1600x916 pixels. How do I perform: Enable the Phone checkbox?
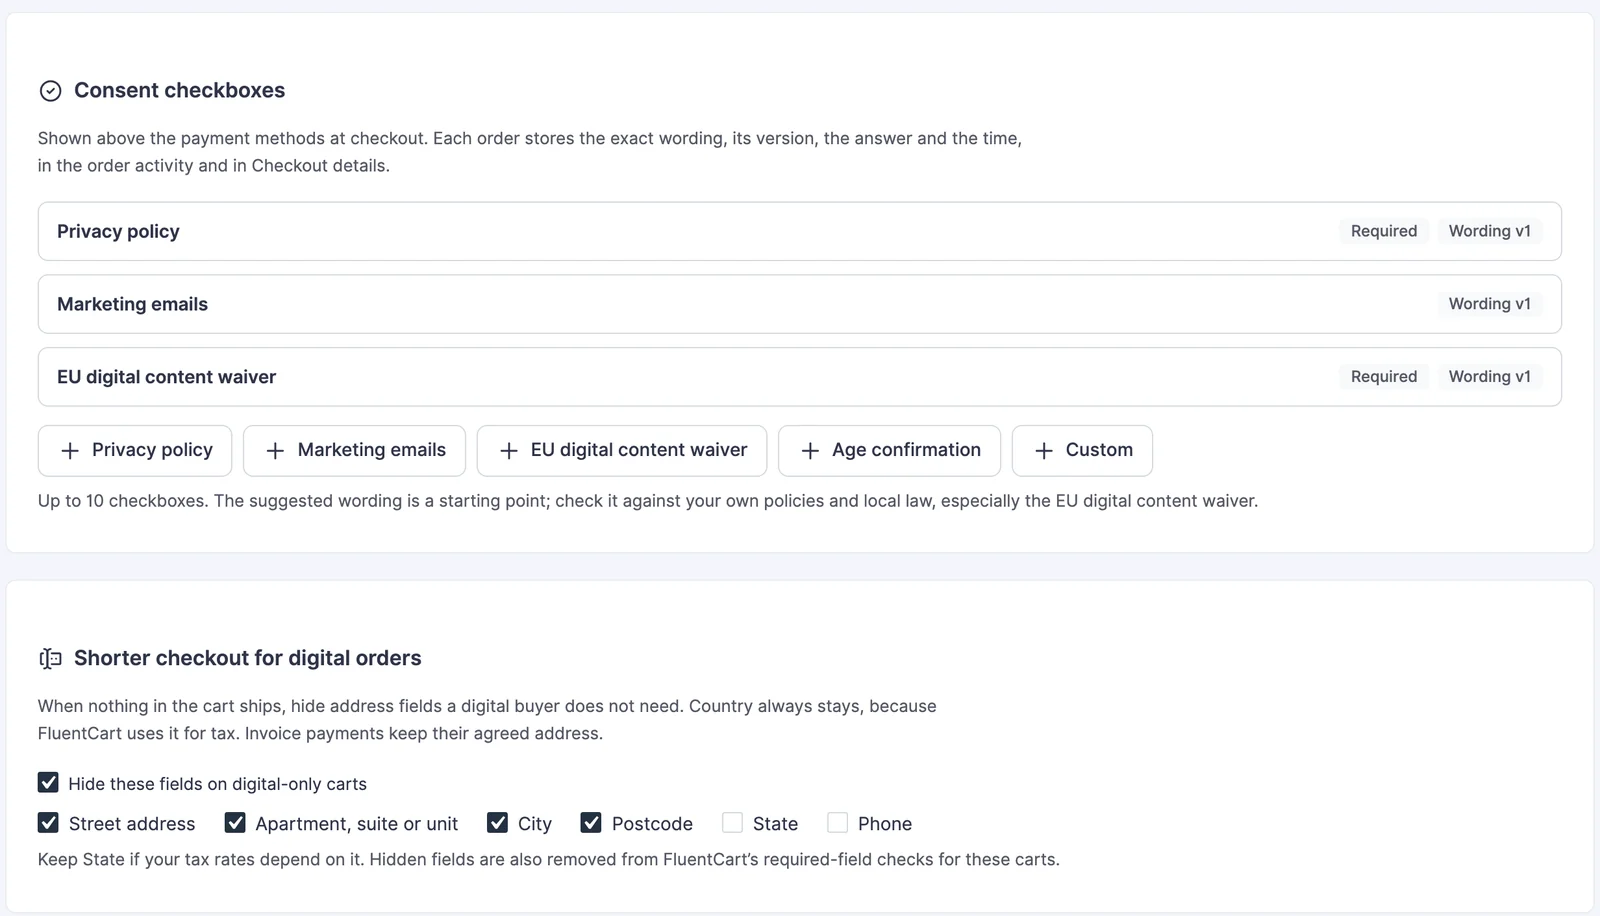tap(837, 822)
